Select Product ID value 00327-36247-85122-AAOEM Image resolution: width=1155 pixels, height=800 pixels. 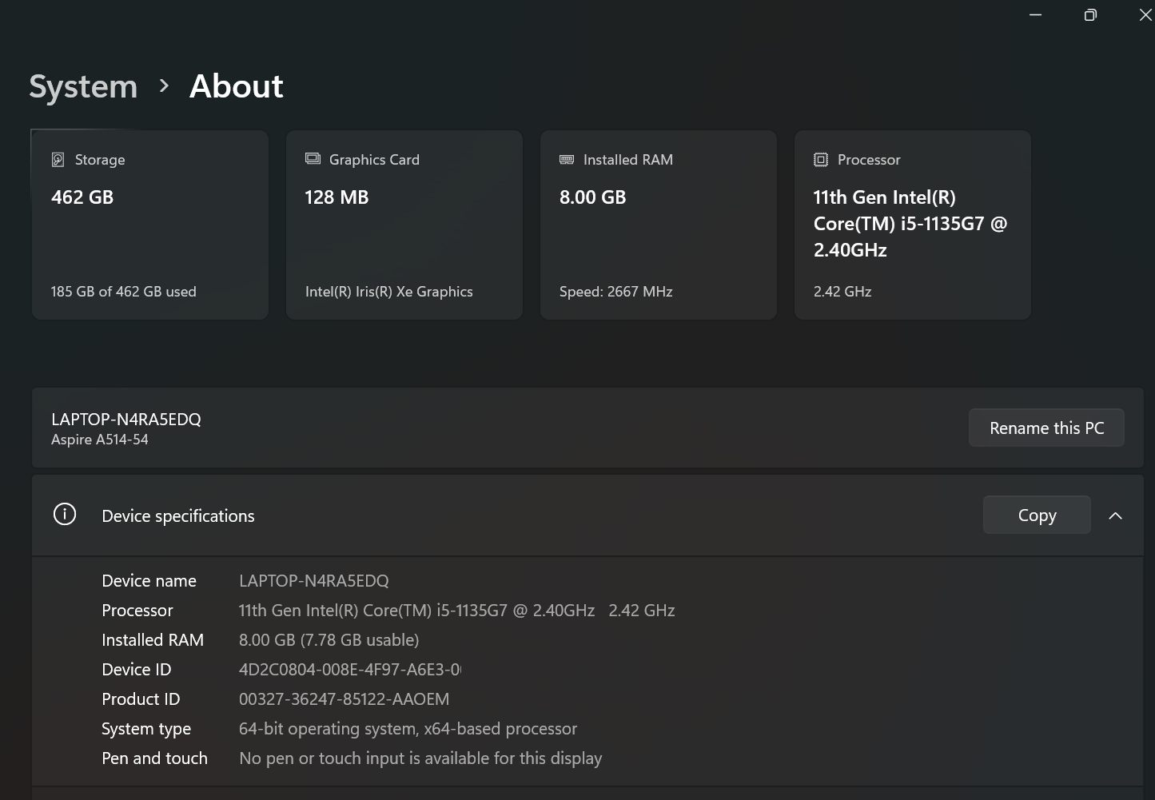point(344,698)
